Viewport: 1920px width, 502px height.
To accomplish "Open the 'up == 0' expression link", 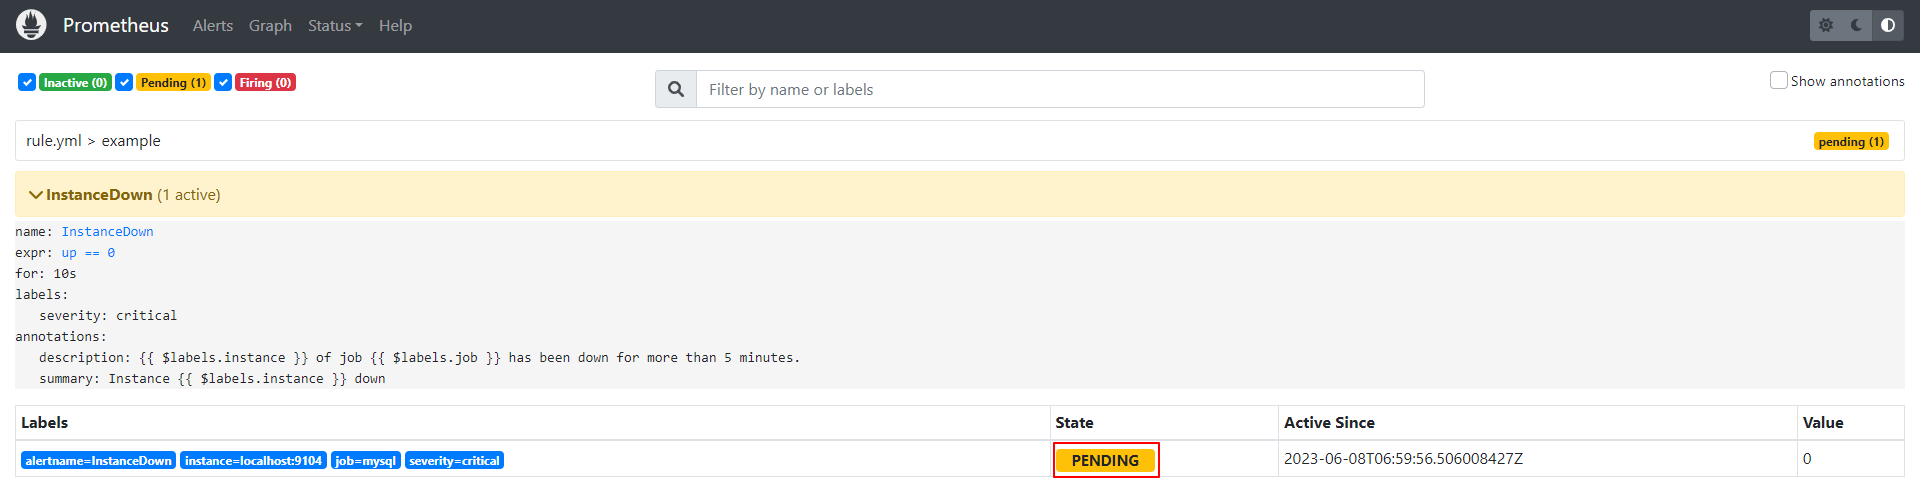I will 88,253.
